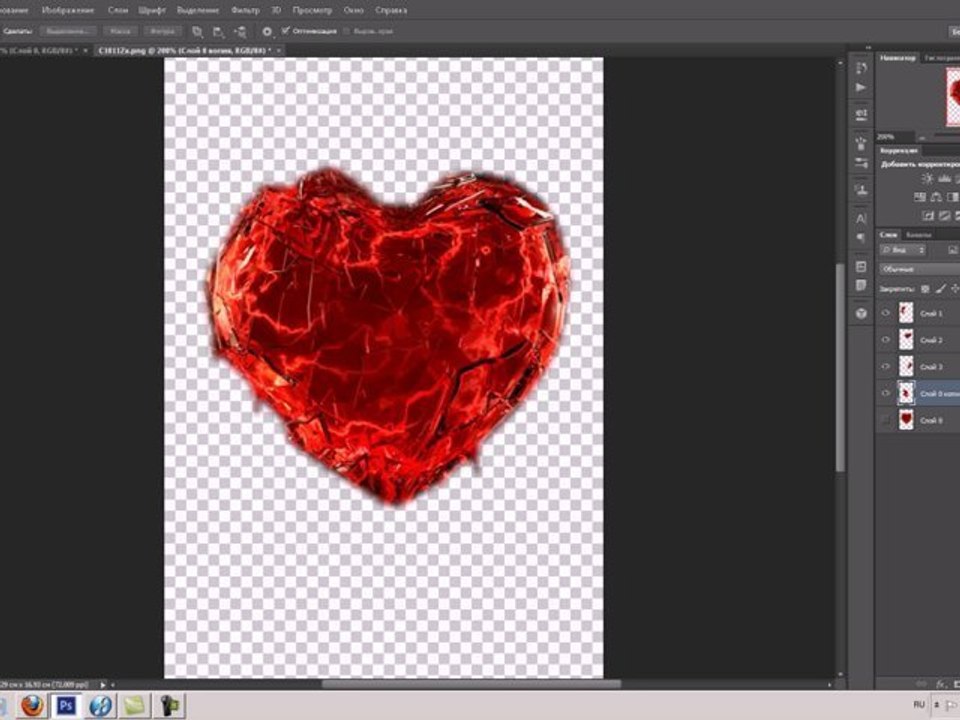Image resolution: width=960 pixels, height=720 pixels.
Task: Open the path arrangement dropdown
Action: (x=240, y=31)
